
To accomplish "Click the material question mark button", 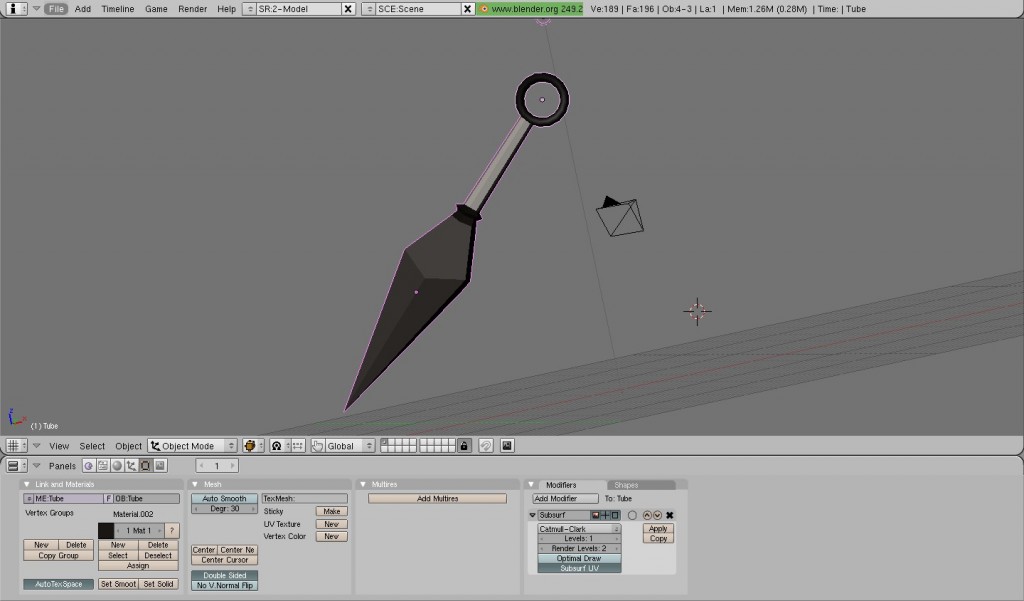I will (x=172, y=530).
